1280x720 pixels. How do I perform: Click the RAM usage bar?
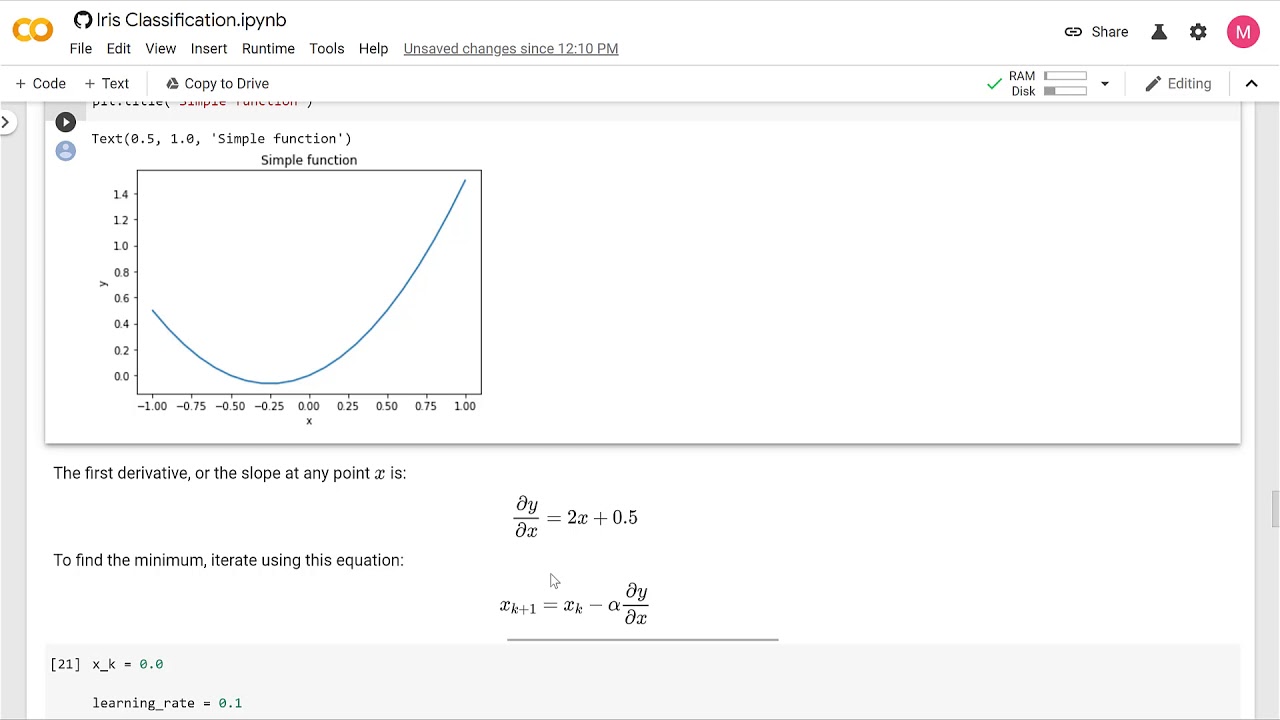(1065, 76)
